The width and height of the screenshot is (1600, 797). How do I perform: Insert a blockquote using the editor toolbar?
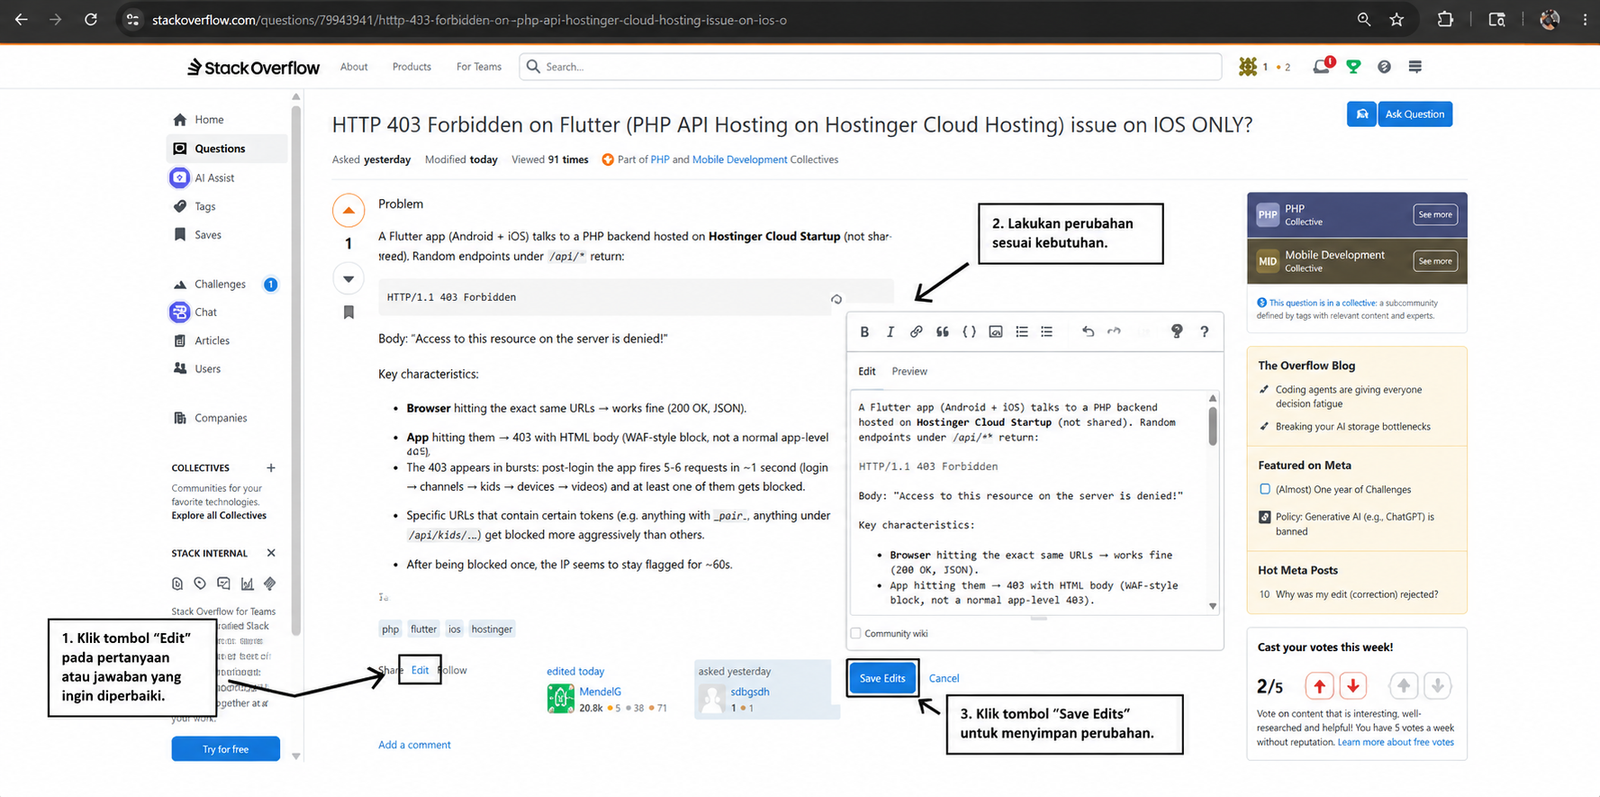pos(942,332)
